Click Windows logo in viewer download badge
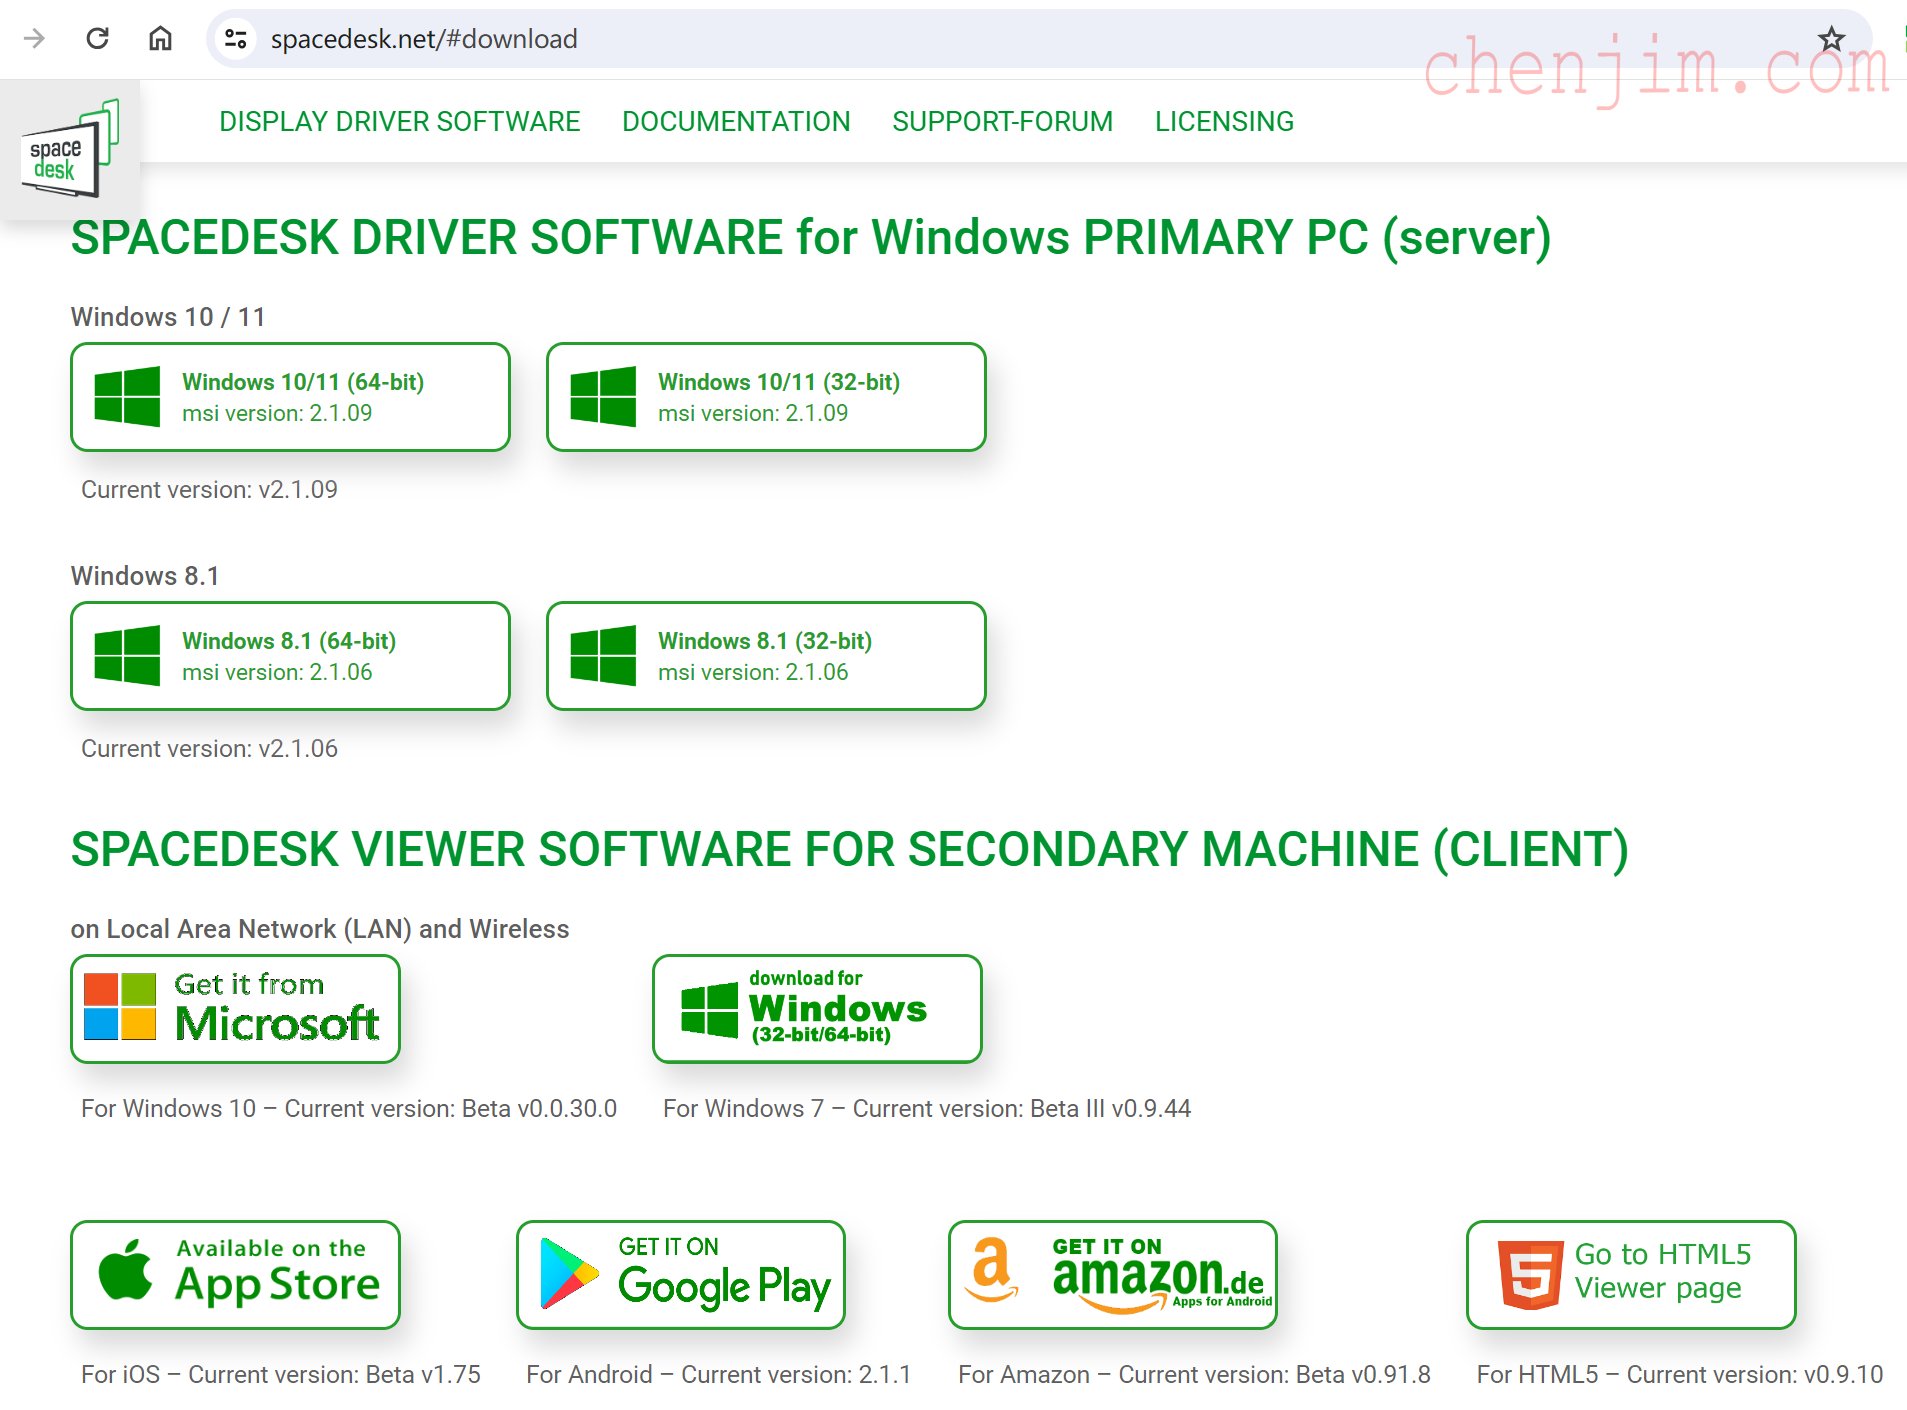 tap(709, 1010)
